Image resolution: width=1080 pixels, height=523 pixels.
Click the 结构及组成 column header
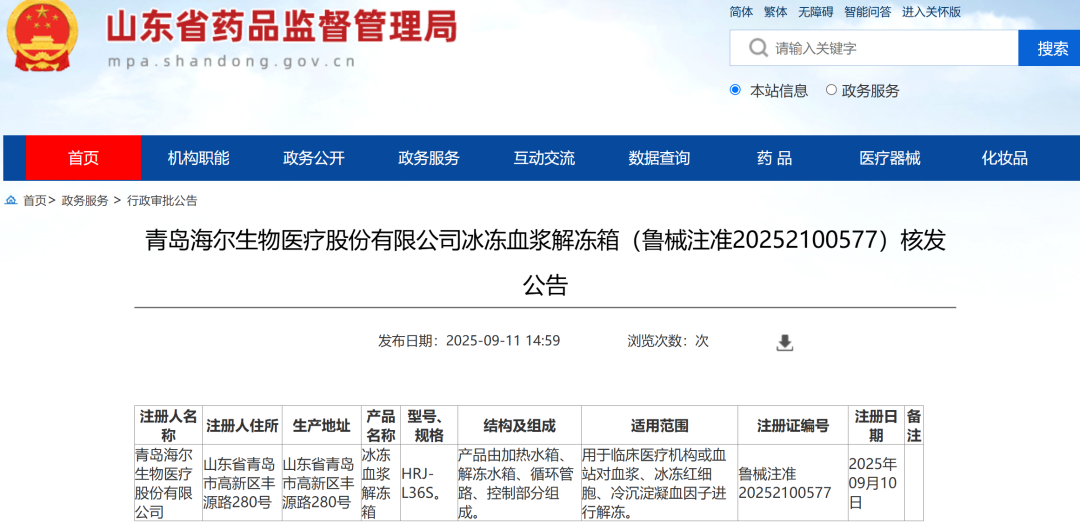point(519,425)
